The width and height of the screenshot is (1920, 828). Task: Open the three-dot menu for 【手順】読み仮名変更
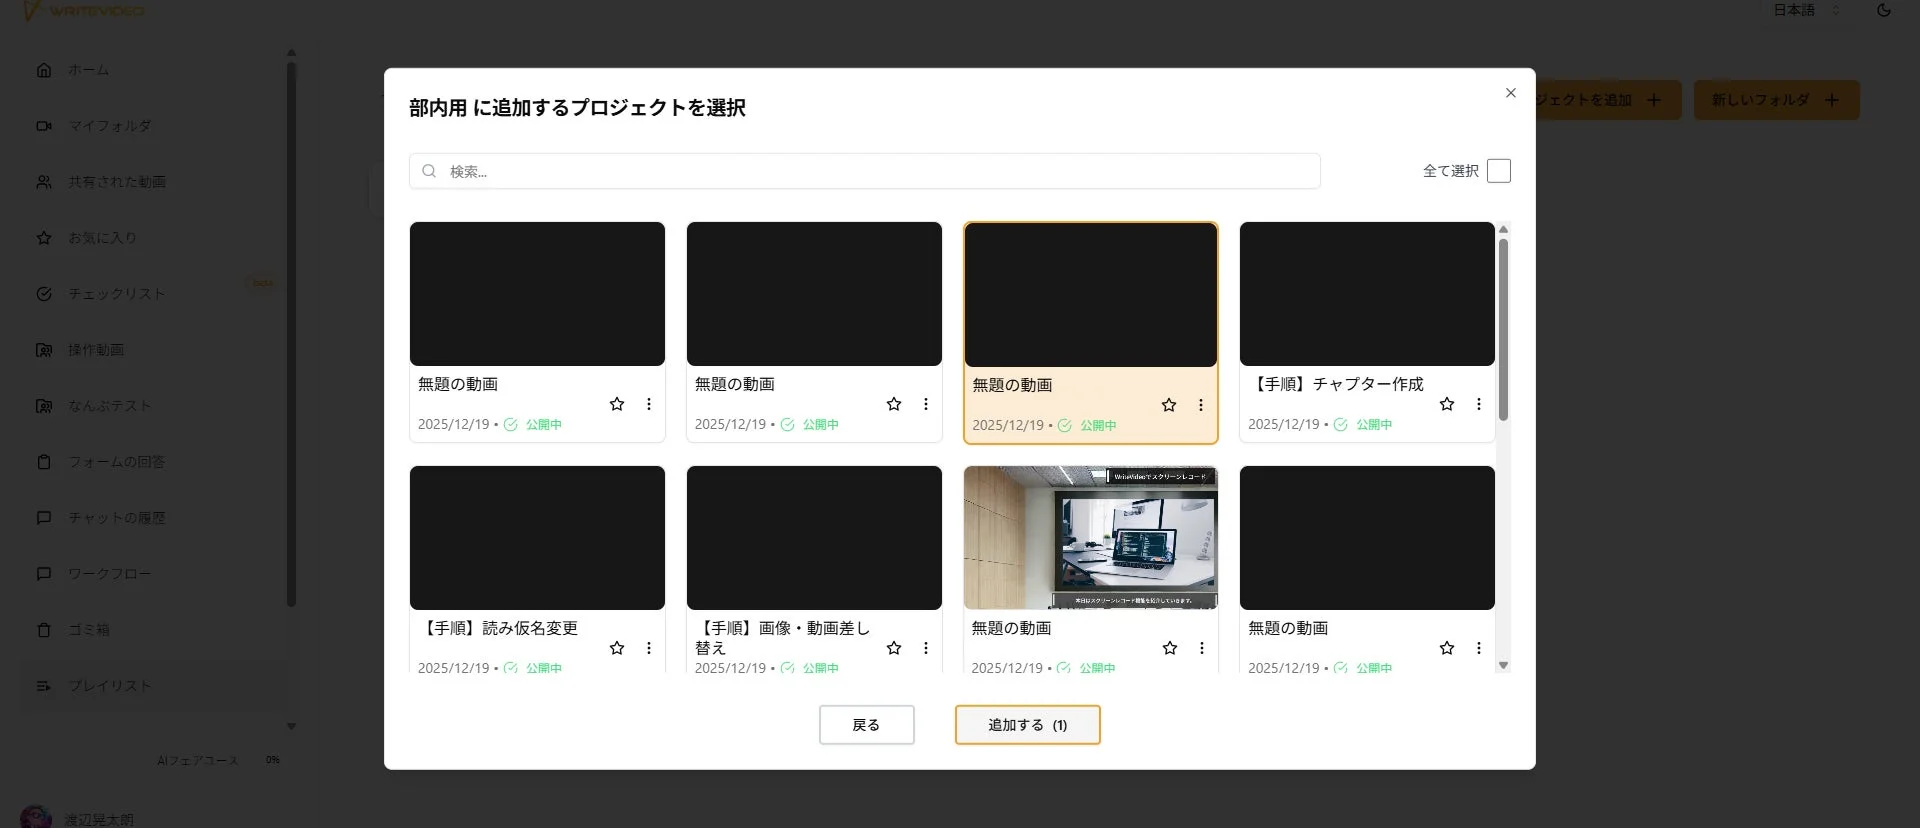point(649,648)
